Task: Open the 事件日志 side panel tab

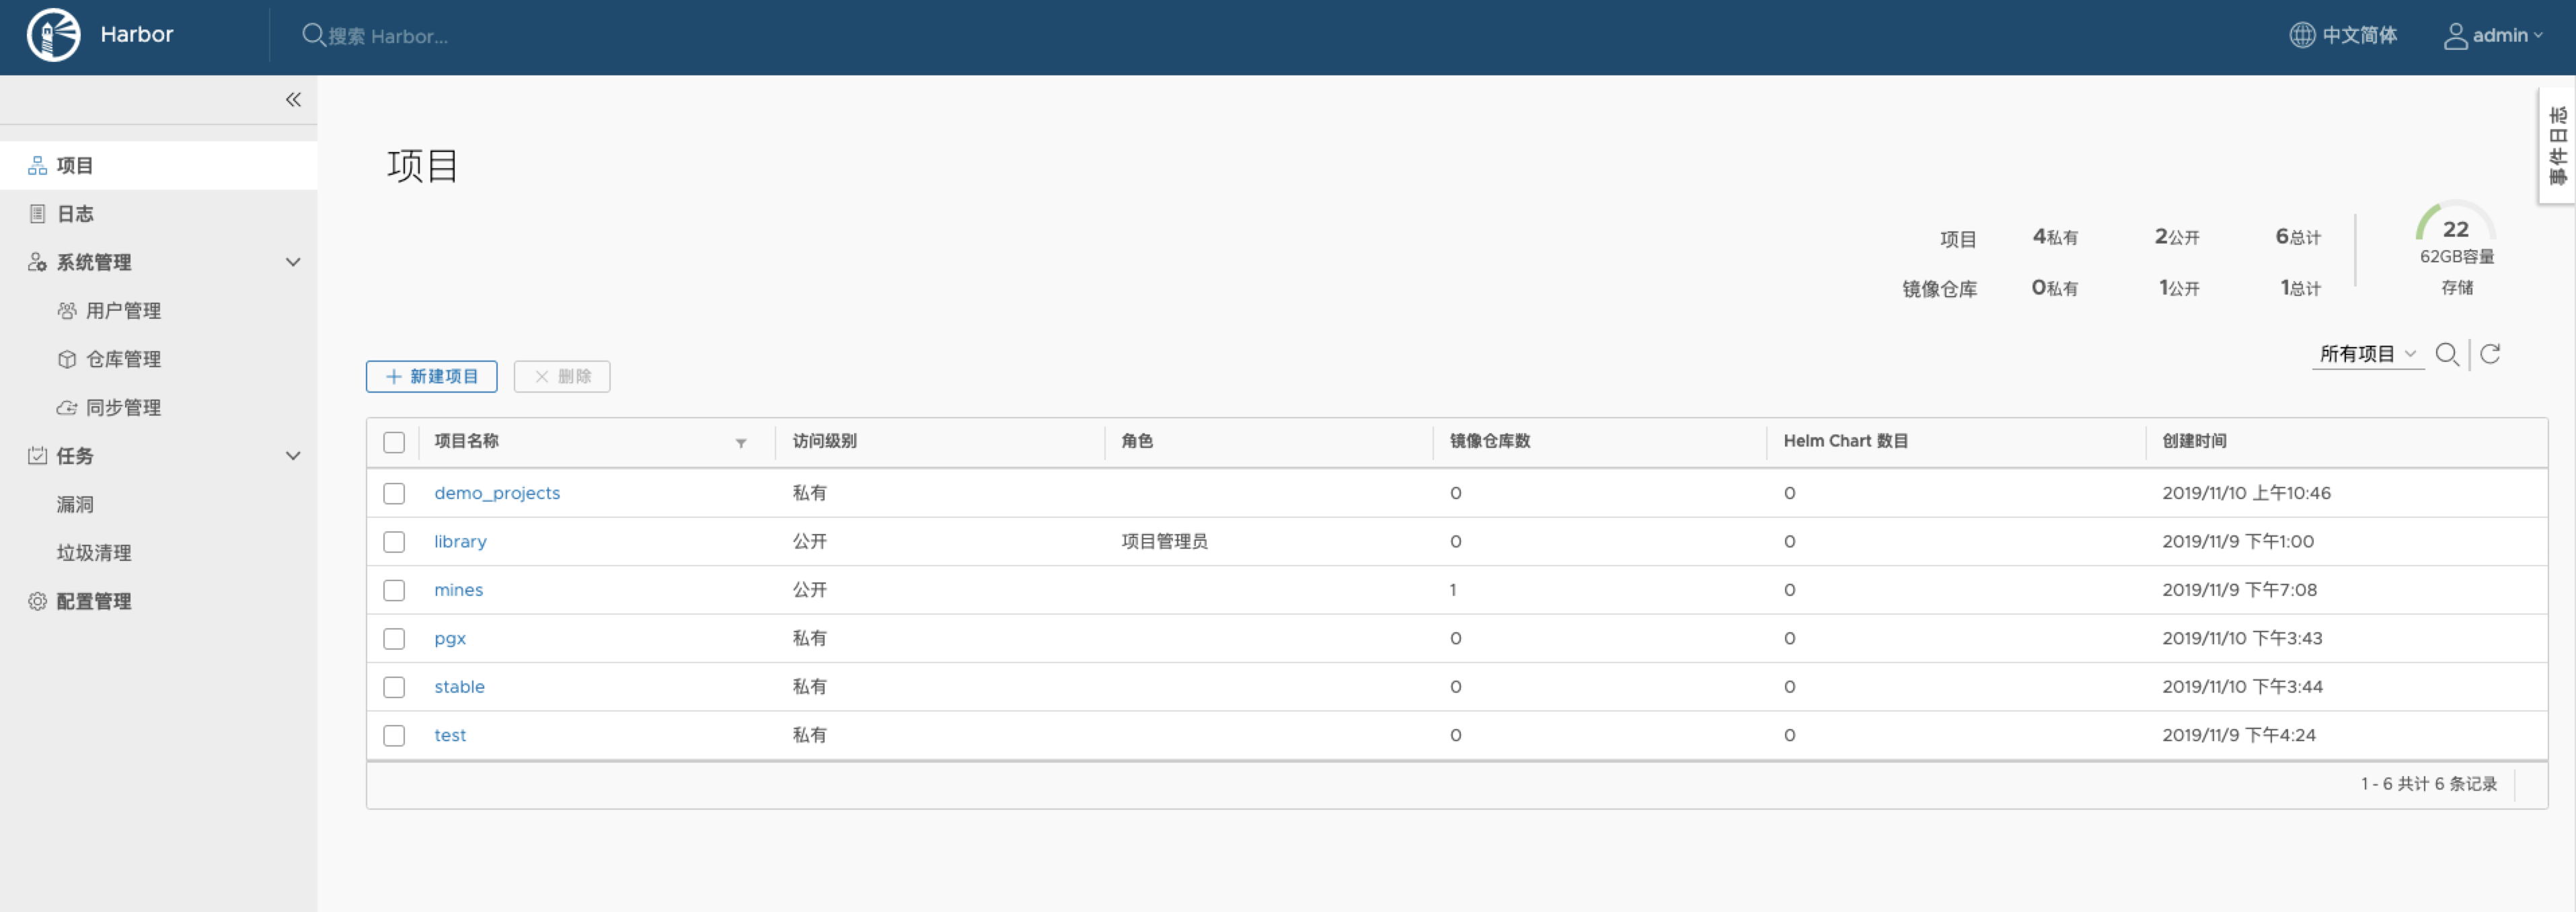Action: [x=2557, y=145]
